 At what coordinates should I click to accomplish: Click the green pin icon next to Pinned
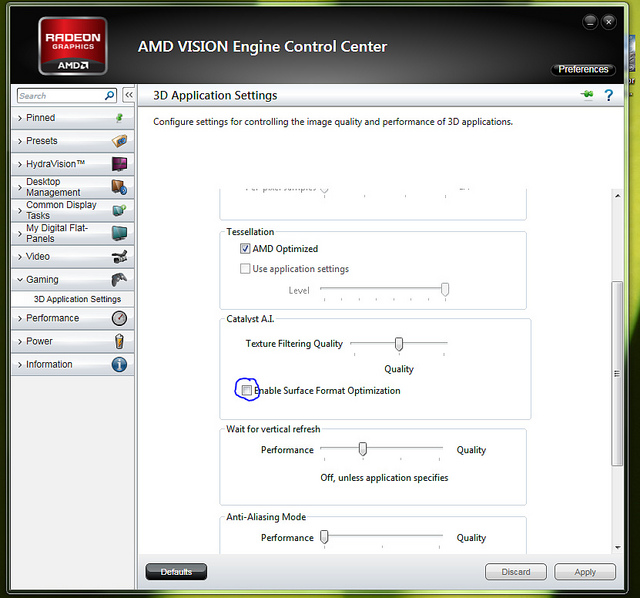pos(119,118)
